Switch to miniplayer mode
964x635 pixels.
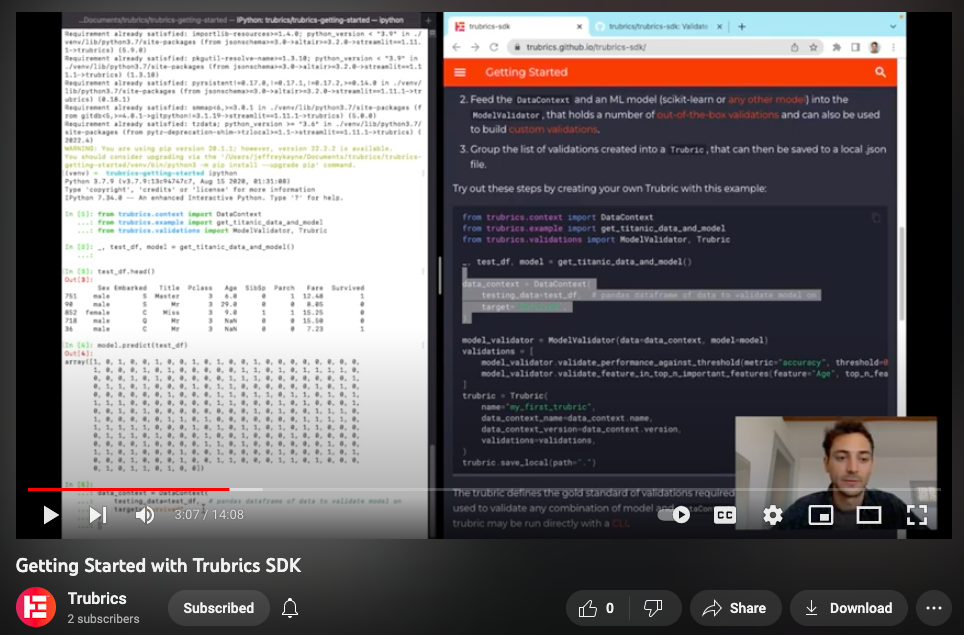click(x=820, y=515)
